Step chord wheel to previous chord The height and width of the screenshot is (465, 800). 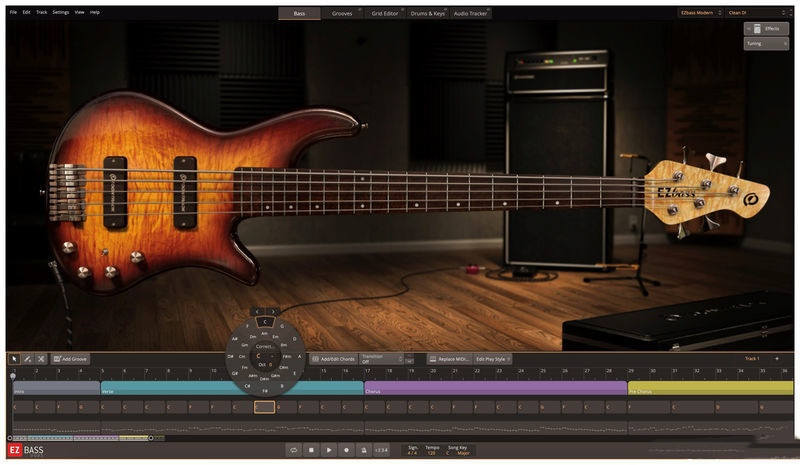(x=258, y=311)
